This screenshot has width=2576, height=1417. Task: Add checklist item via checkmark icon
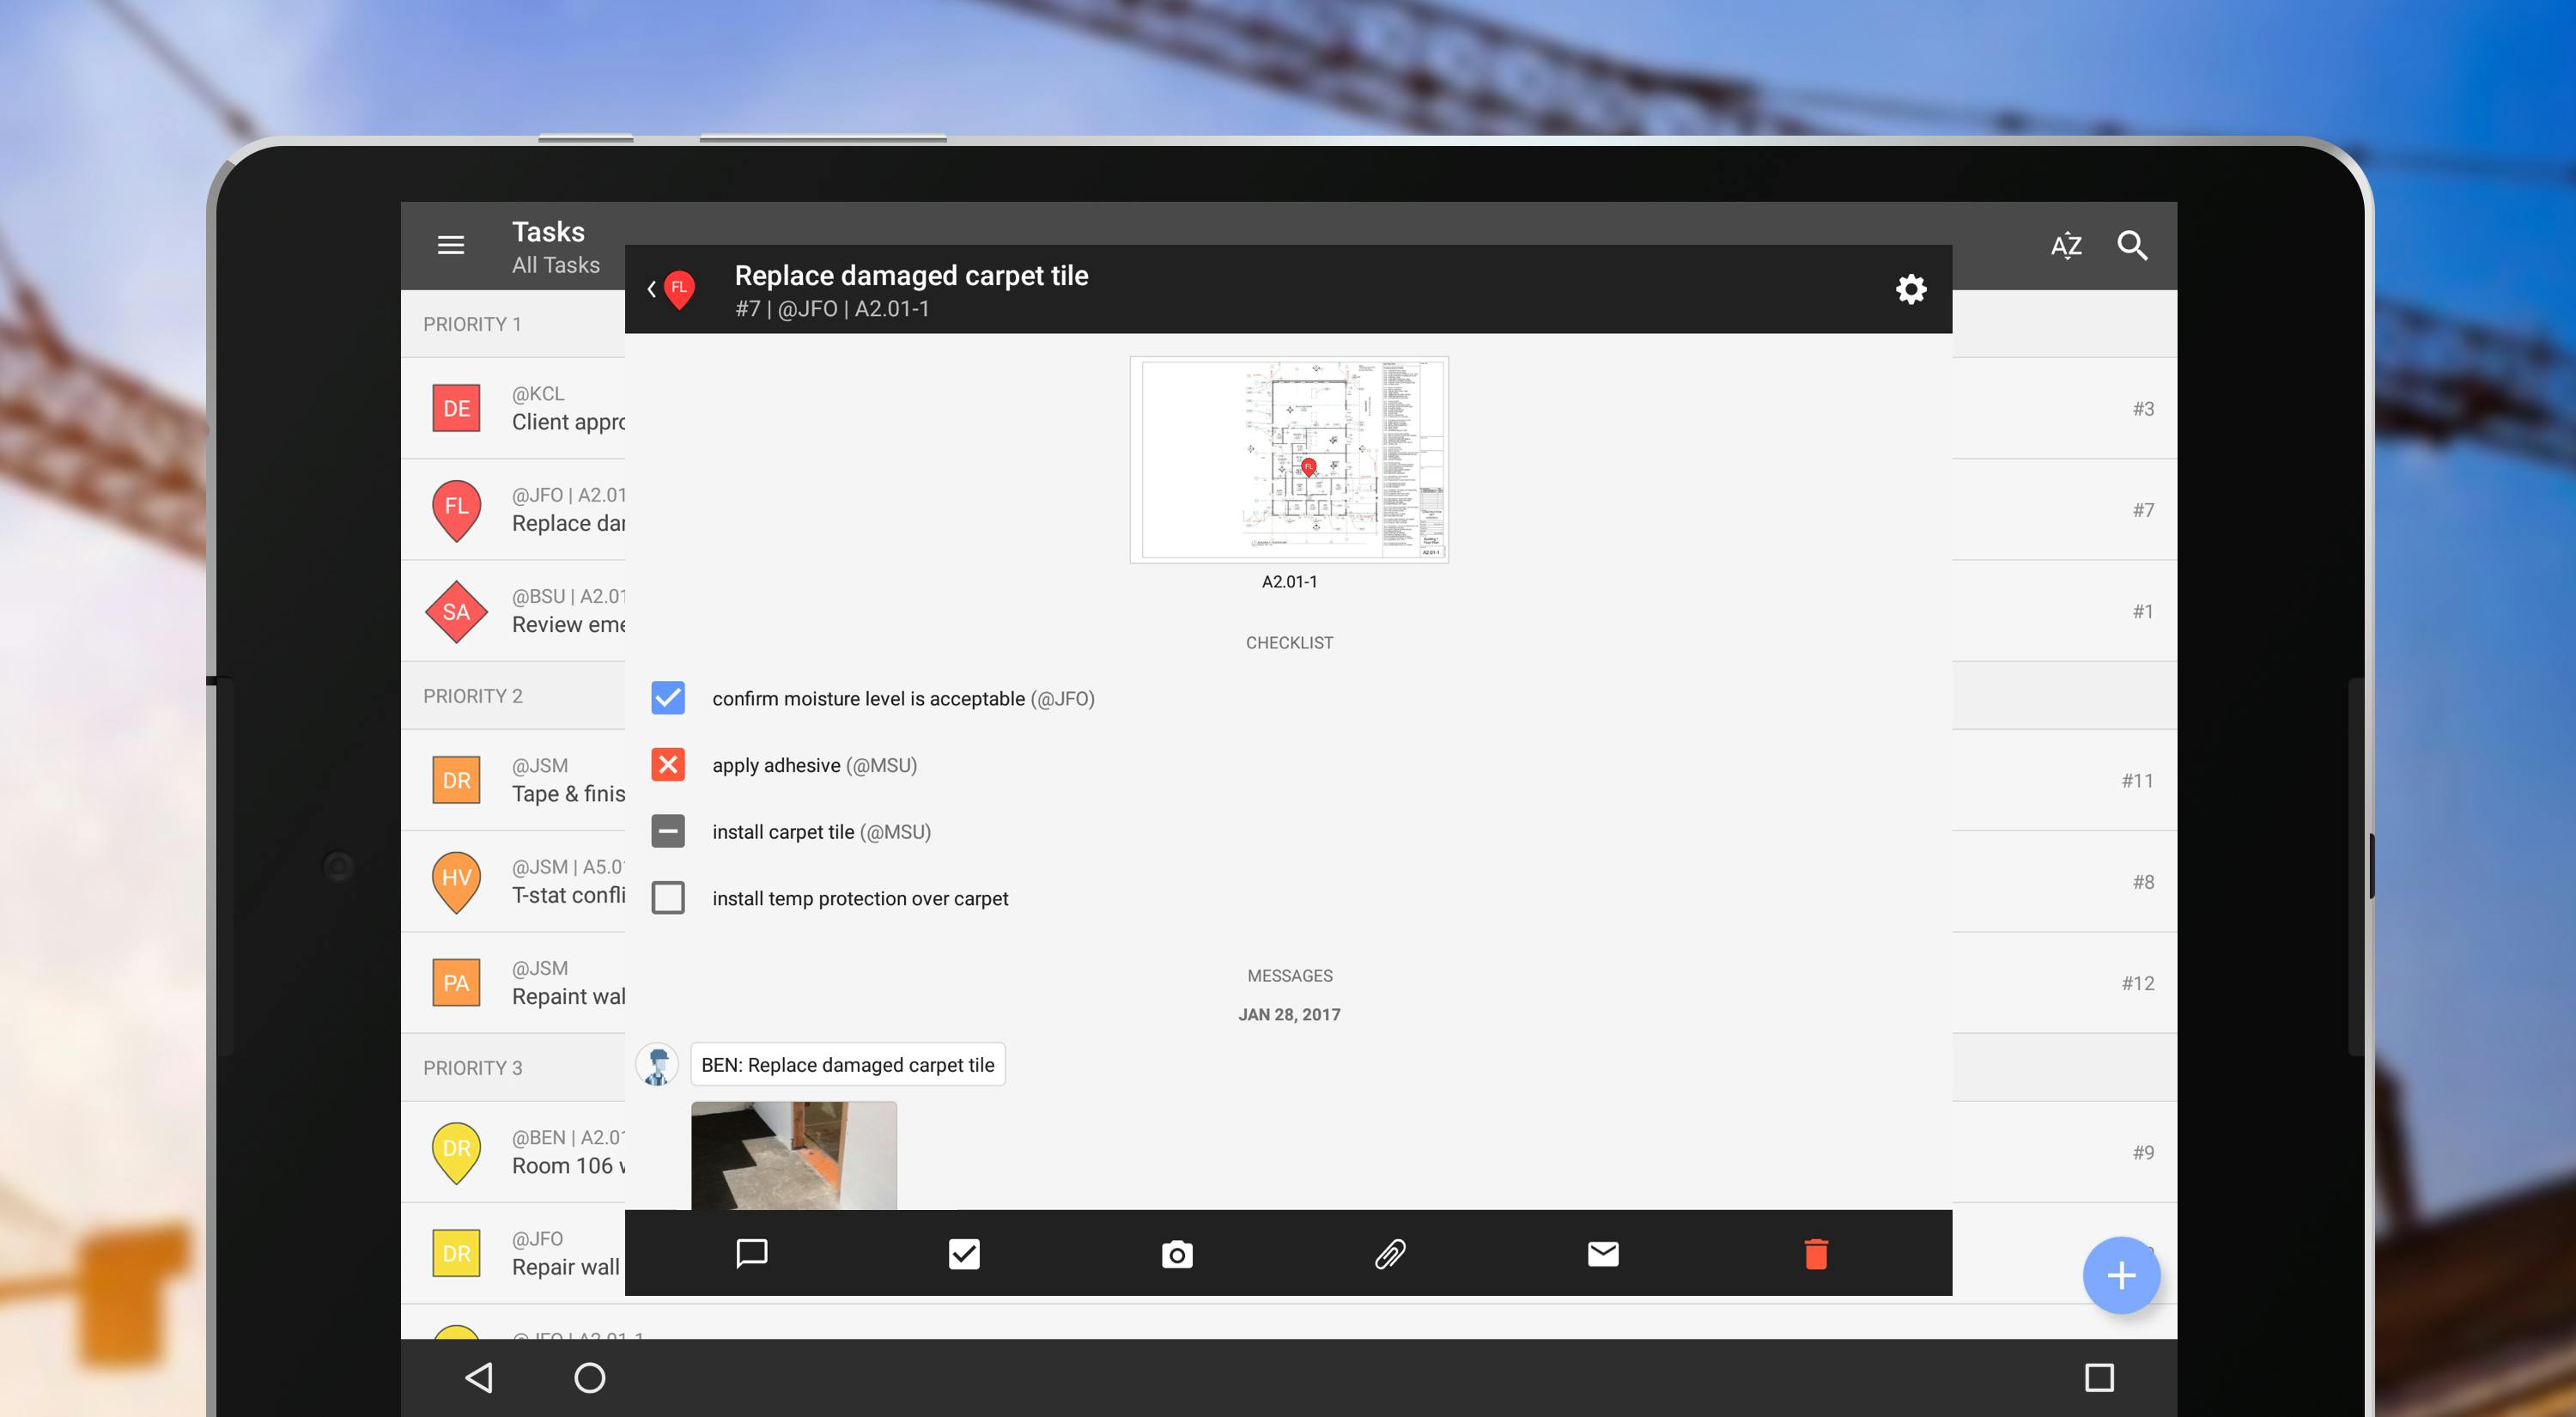(x=964, y=1253)
